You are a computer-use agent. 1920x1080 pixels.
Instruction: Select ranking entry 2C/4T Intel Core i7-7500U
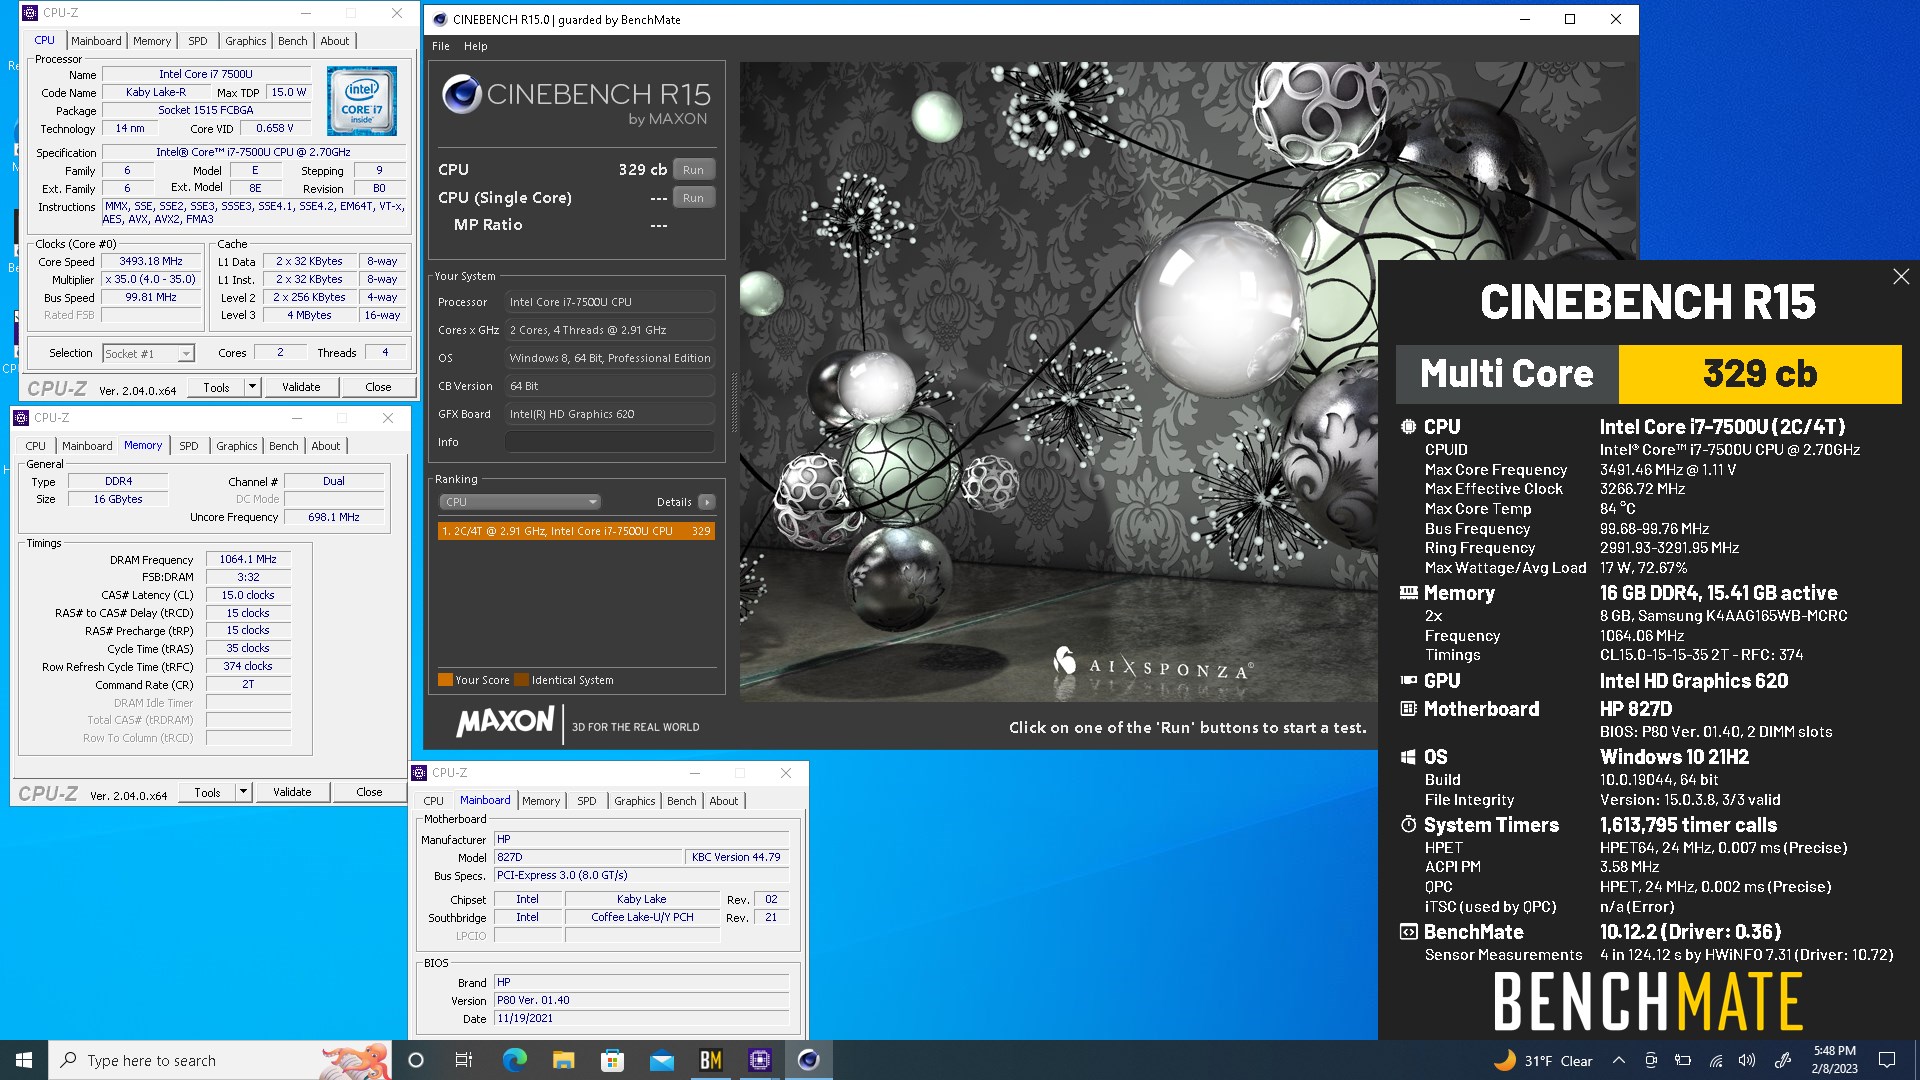pyautogui.click(x=576, y=531)
